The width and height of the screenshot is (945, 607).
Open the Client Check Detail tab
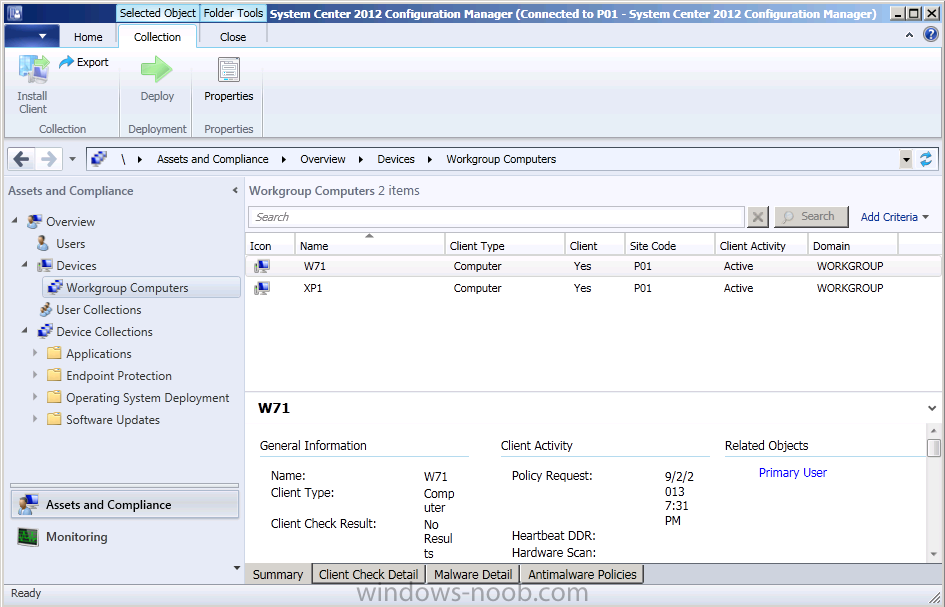[x=368, y=574]
